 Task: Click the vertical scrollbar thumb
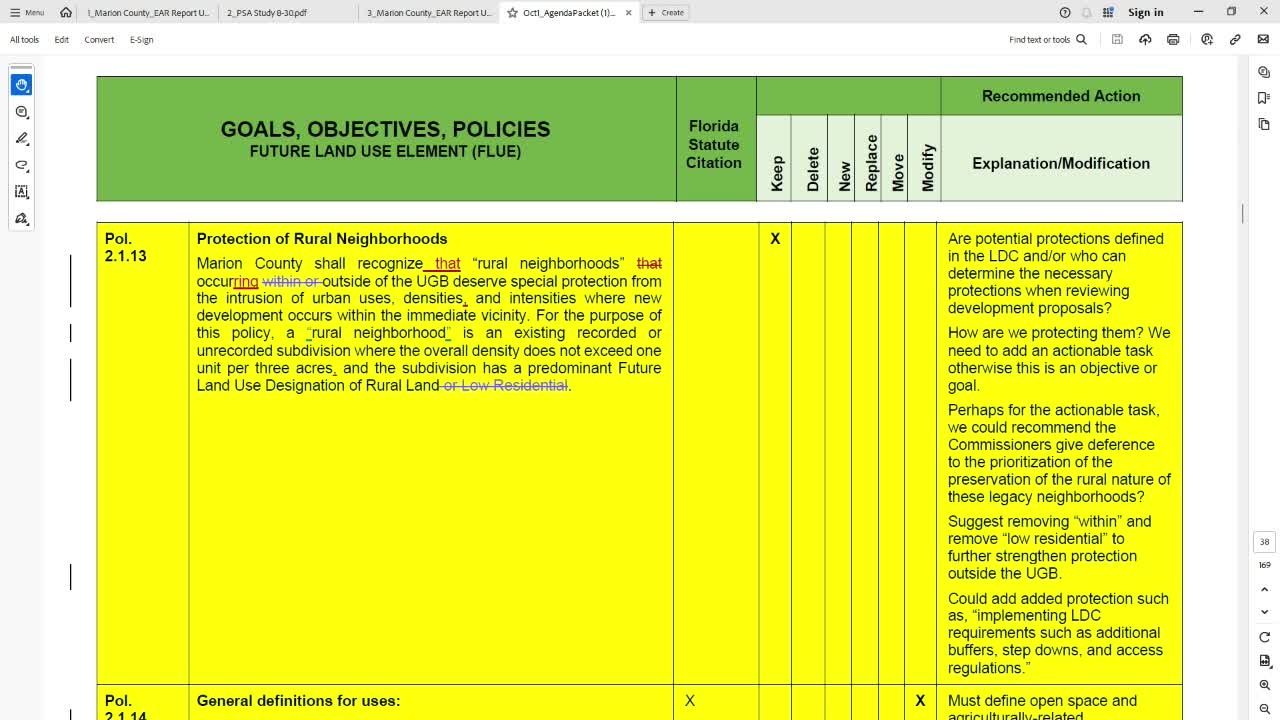click(1242, 214)
